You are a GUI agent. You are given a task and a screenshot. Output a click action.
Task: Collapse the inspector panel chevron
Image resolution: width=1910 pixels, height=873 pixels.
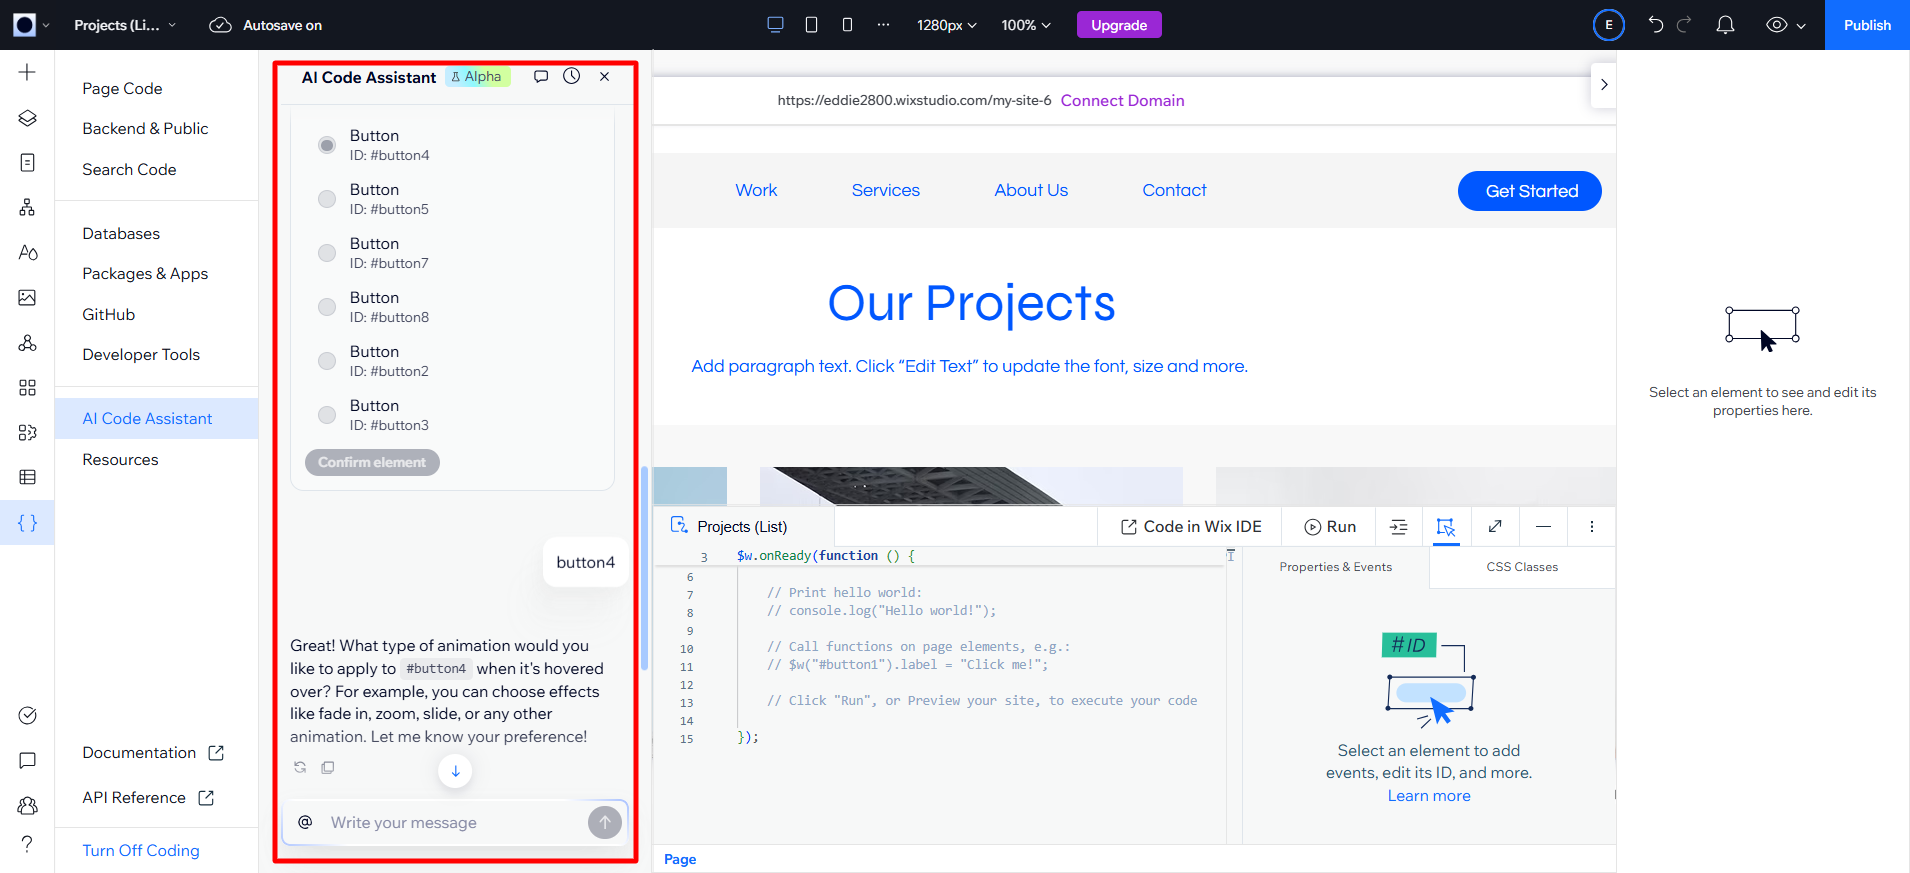pos(1603,85)
